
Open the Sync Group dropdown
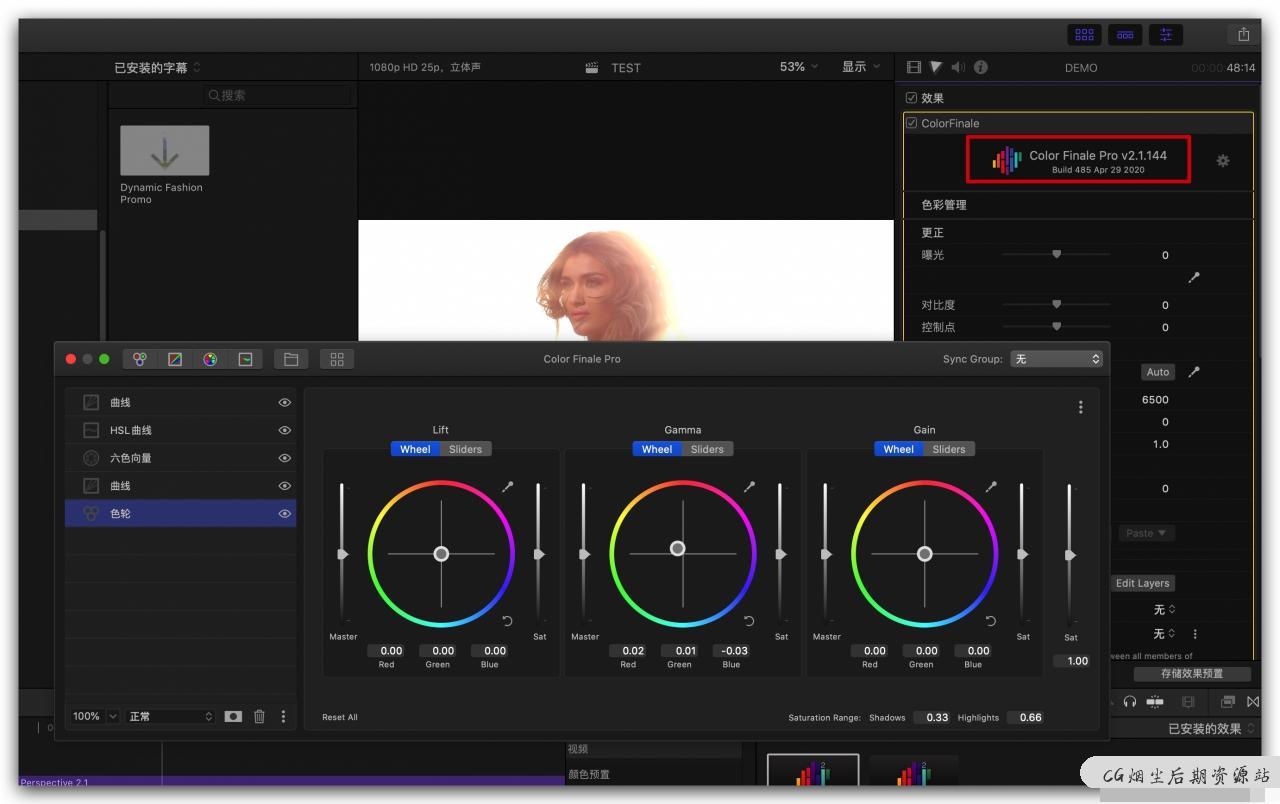point(1056,359)
